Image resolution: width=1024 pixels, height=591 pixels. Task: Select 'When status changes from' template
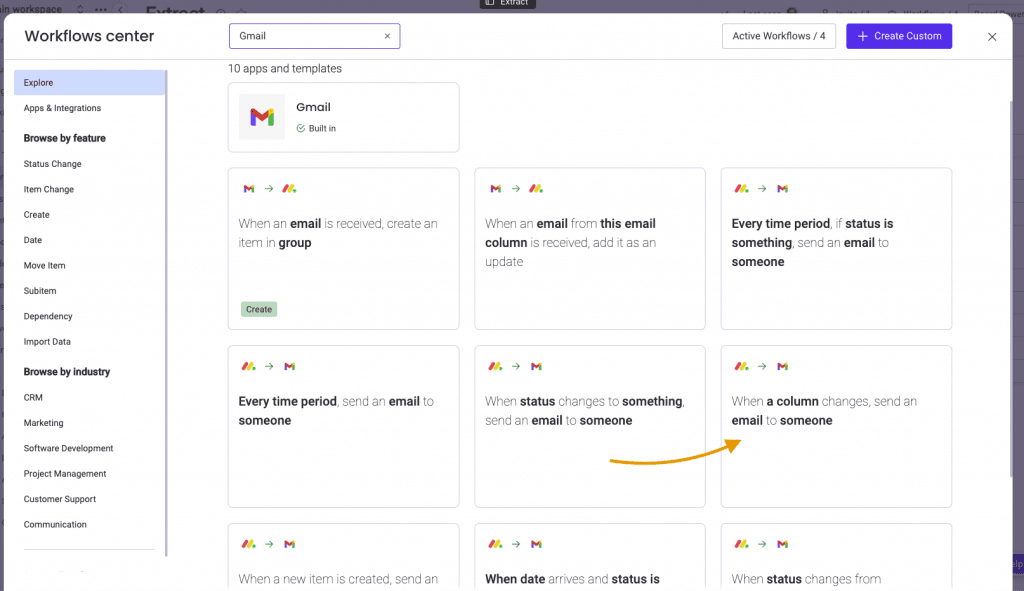click(x=836, y=557)
